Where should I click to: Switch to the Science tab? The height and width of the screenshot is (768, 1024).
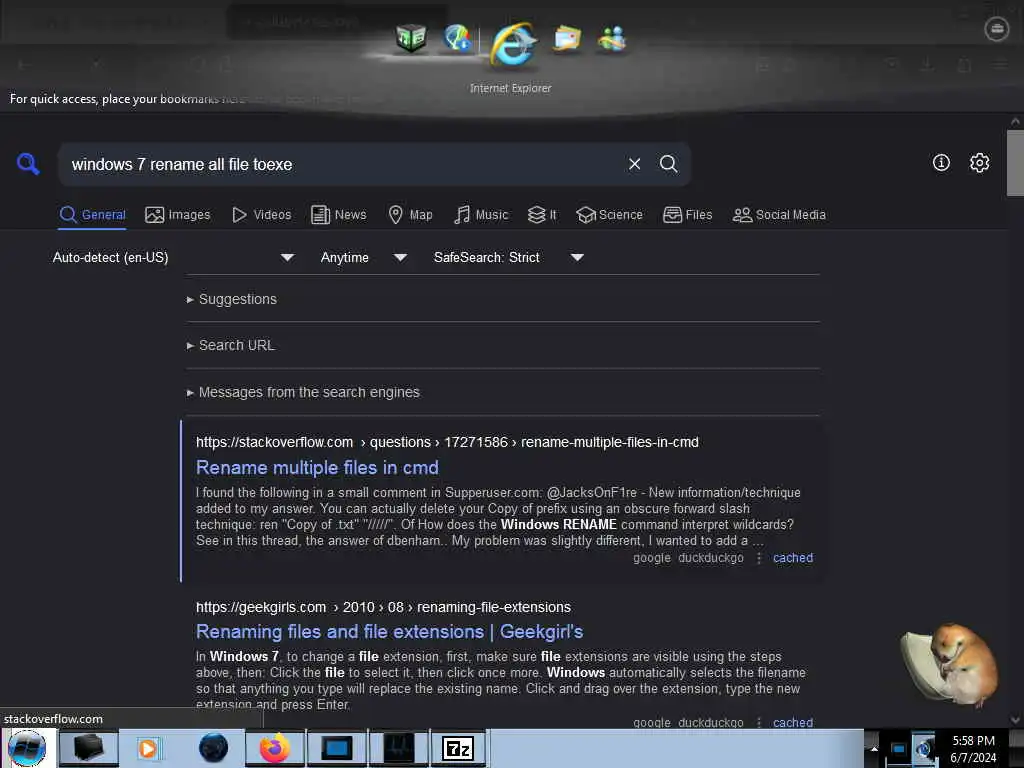(609, 215)
